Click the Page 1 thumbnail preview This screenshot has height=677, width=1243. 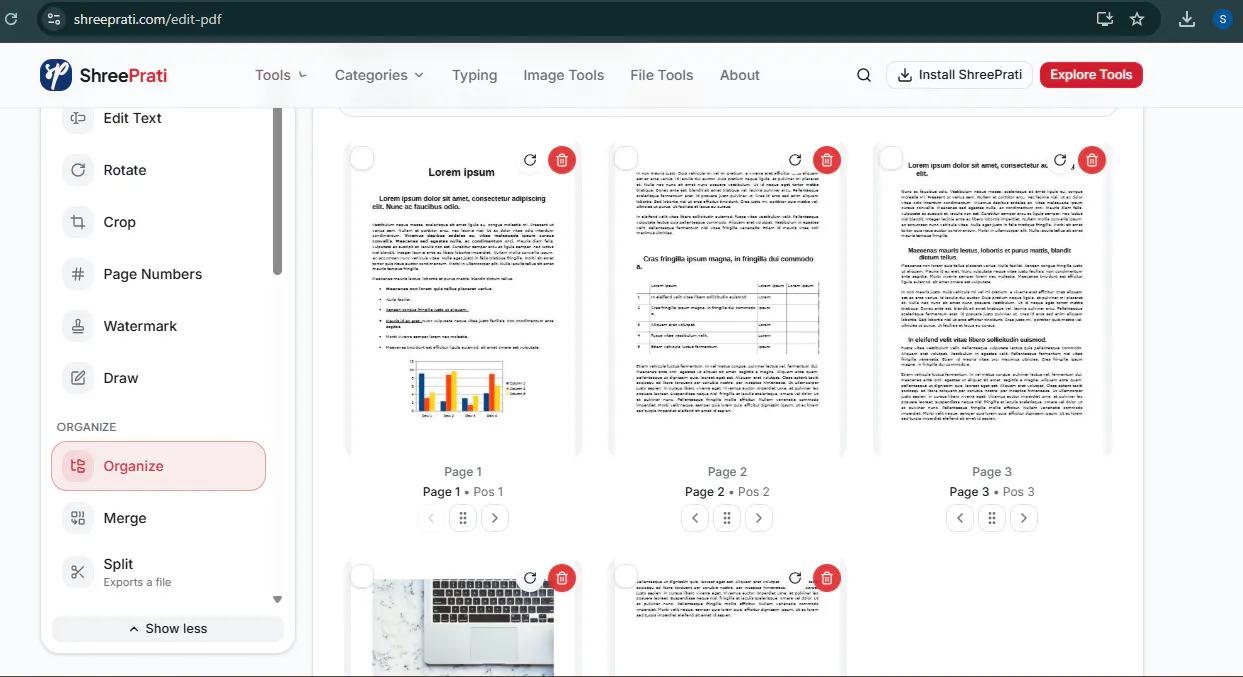coord(463,299)
